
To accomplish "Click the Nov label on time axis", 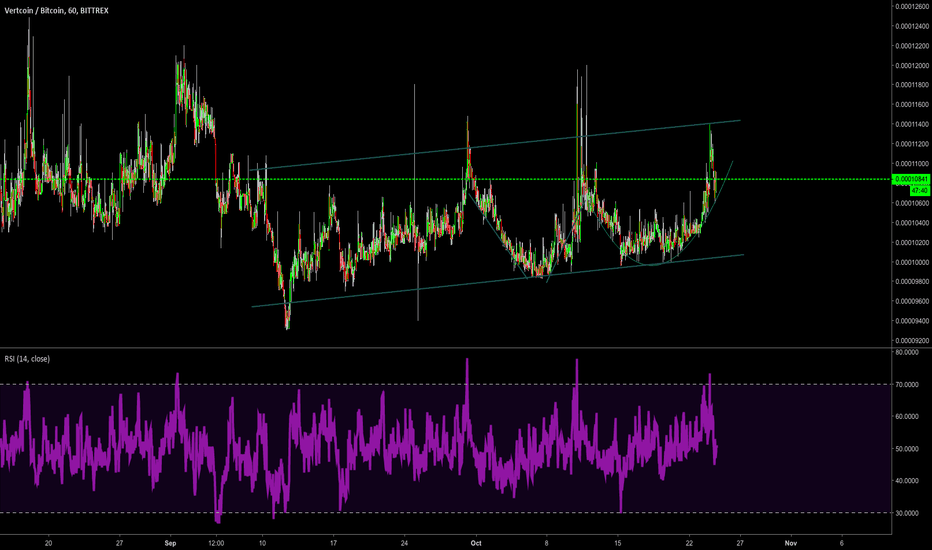I will point(790,543).
